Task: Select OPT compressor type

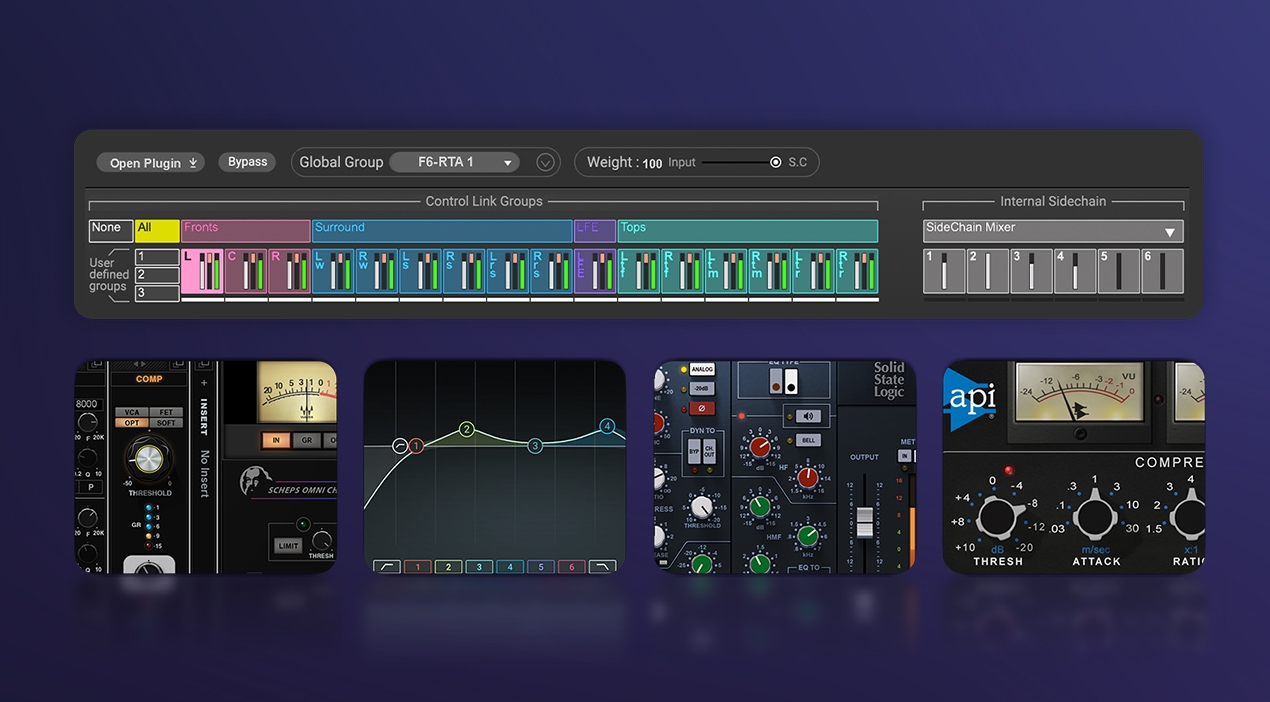Action: click(x=133, y=423)
